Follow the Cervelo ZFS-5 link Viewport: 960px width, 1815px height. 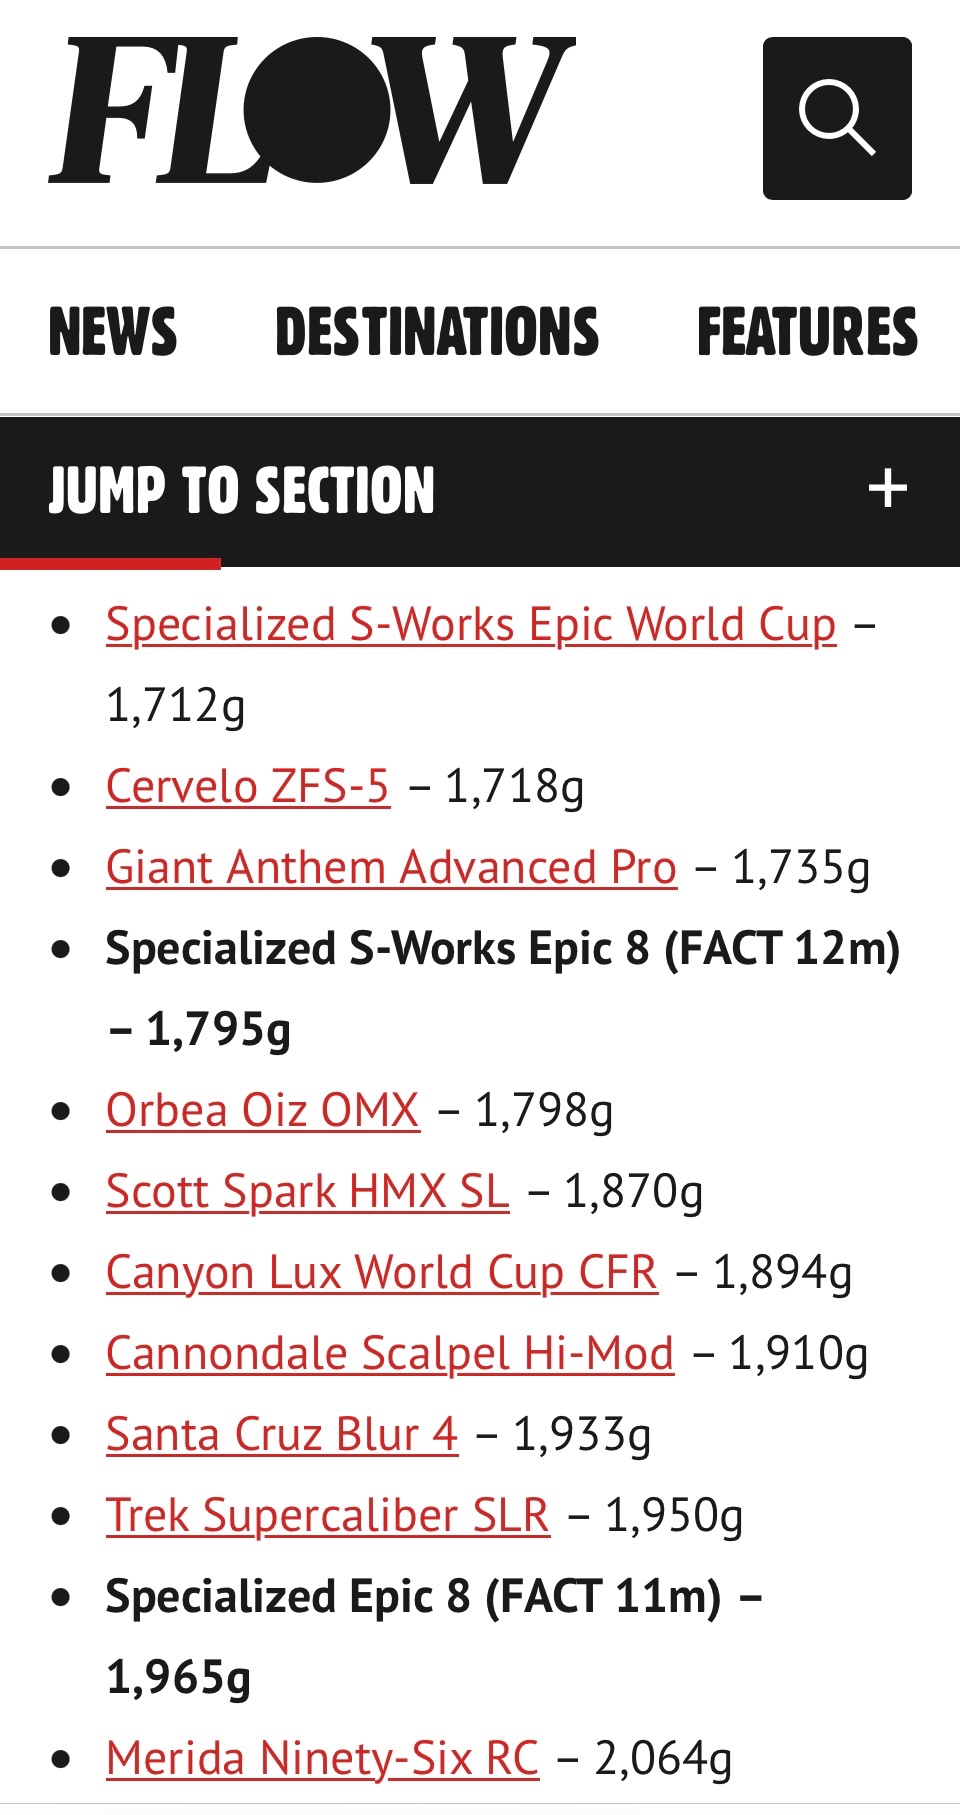tap(248, 787)
